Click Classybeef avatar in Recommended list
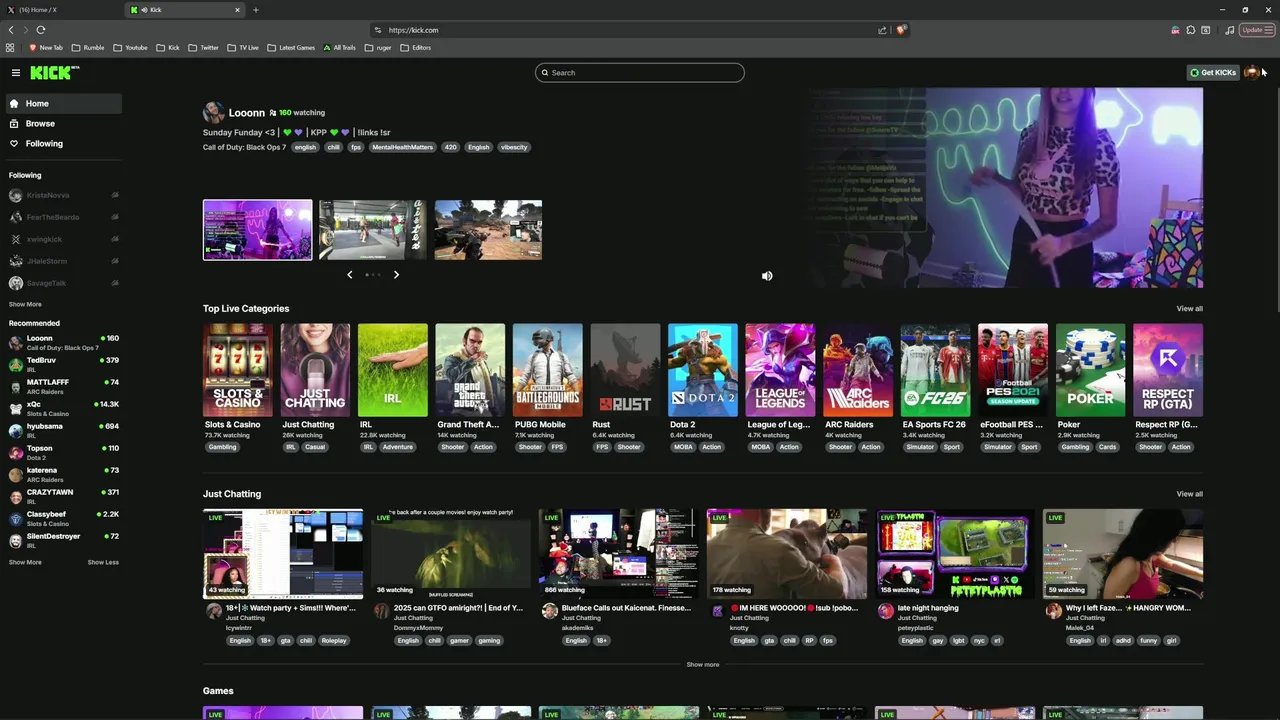 [x=15, y=518]
